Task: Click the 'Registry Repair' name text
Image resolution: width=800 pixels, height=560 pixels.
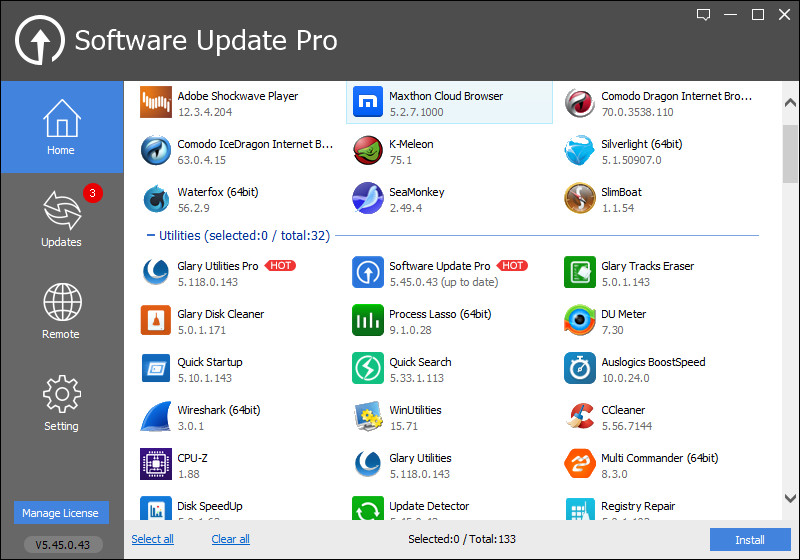Action: pyautogui.click(x=638, y=506)
